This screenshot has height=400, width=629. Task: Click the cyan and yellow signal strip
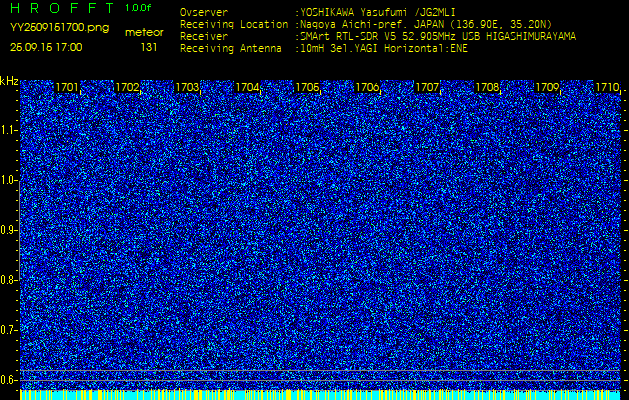click(320, 395)
